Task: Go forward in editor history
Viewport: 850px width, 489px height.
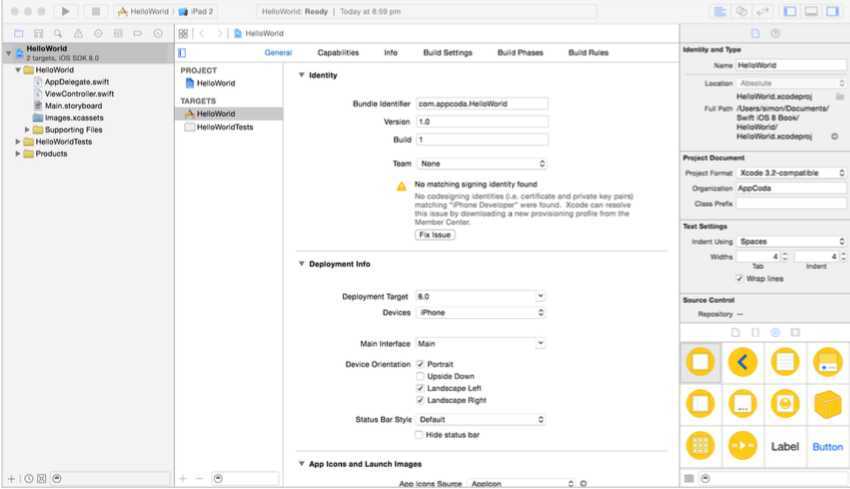Action: (x=219, y=34)
